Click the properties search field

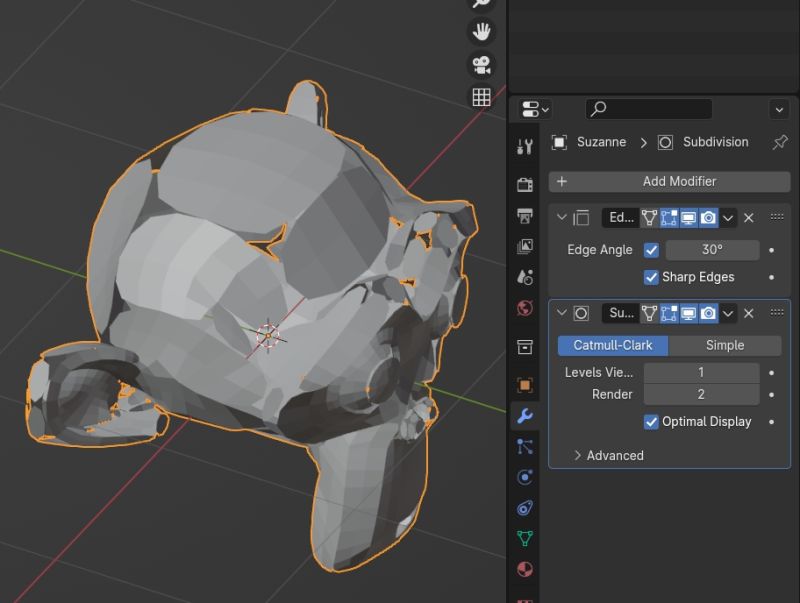pyautogui.click(x=650, y=109)
